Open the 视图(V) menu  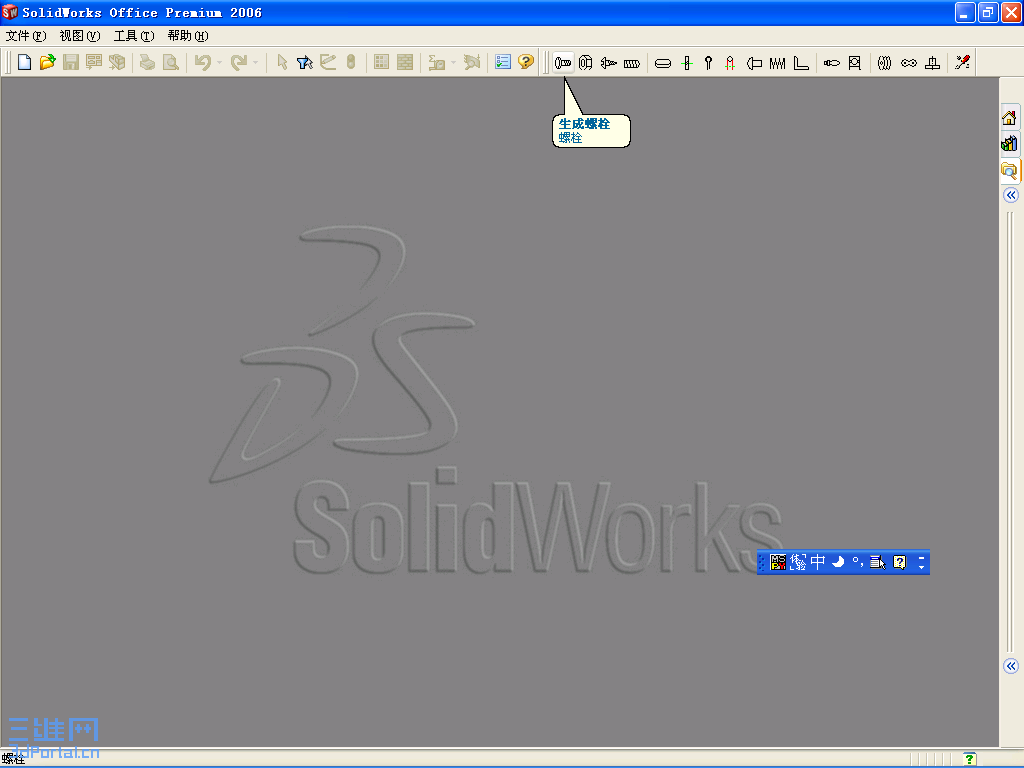(80, 35)
